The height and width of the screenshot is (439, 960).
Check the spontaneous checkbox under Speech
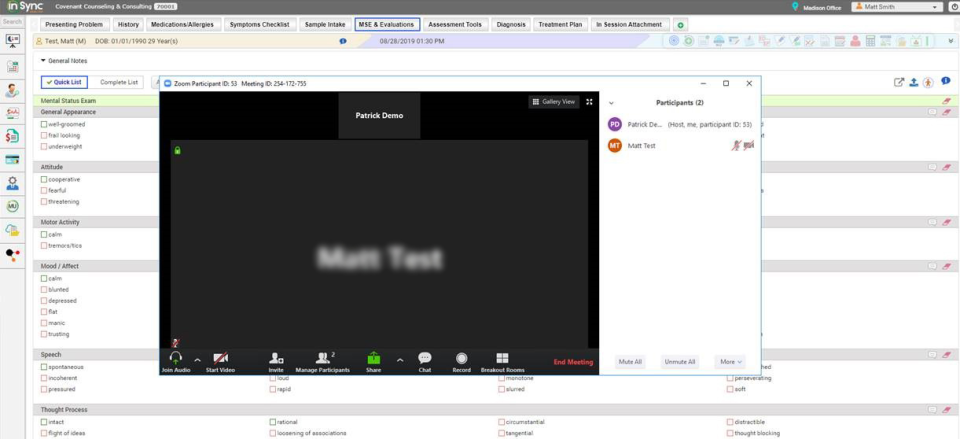tap(44, 367)
